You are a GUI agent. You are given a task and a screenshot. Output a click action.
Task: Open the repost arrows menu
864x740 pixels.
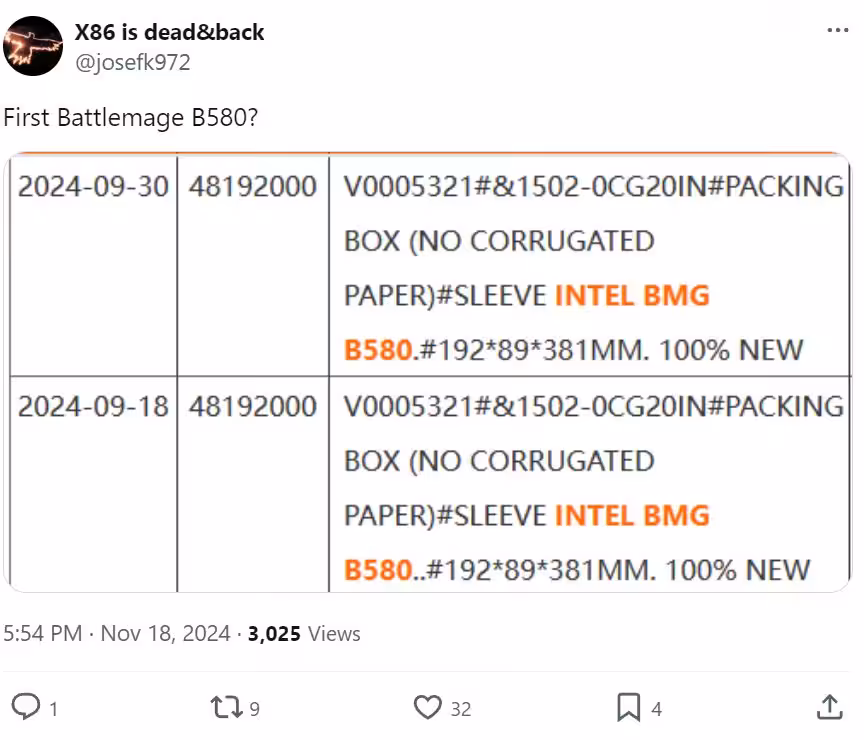tap(227, 708)
